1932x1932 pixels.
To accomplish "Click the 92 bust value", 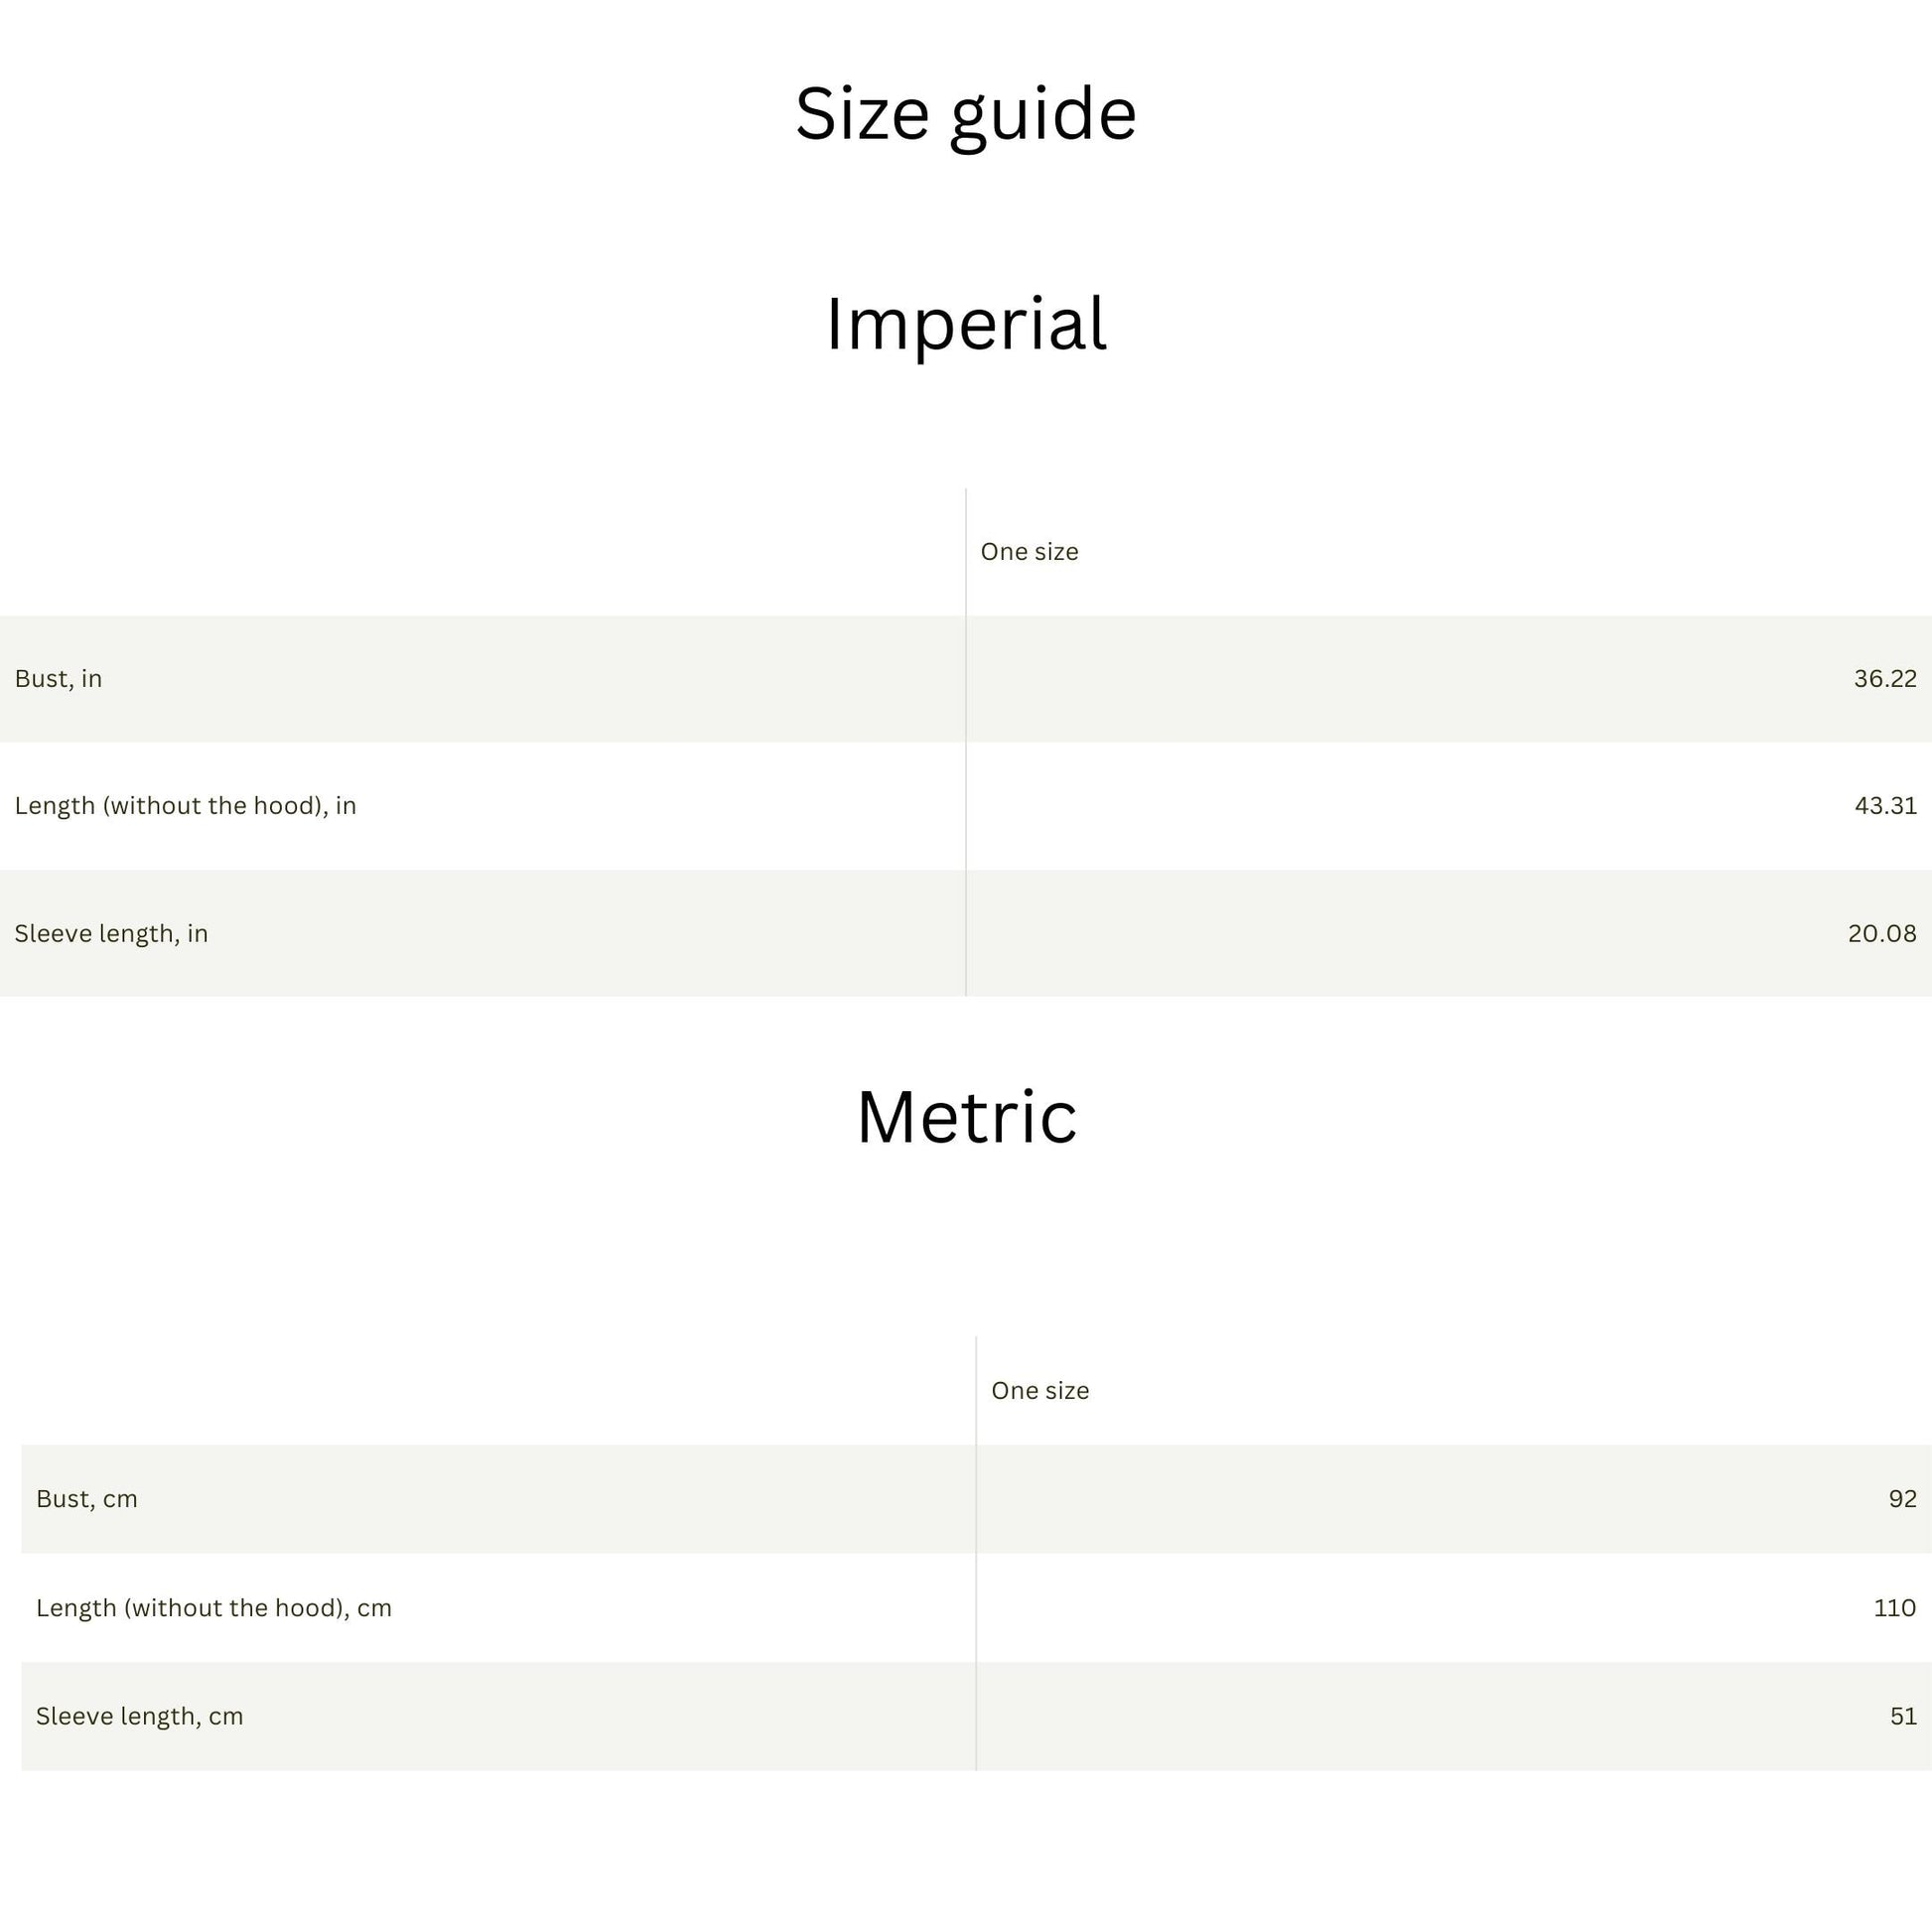I will (x=1902, y=1499).
